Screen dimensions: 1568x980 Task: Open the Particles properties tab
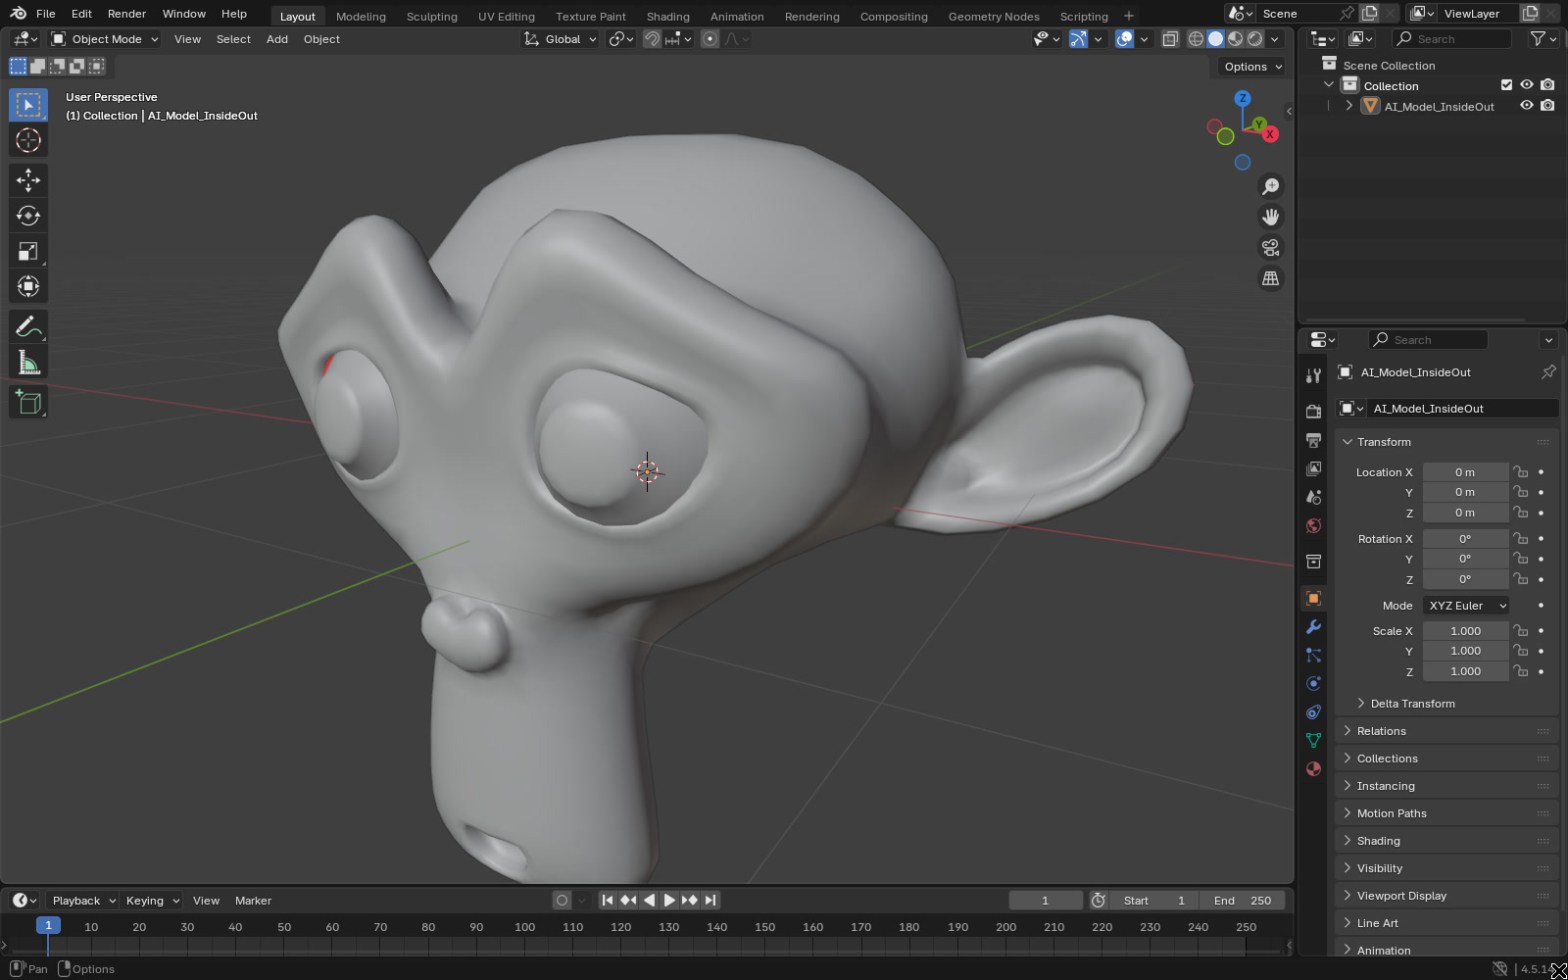(x=1313, y=655)
